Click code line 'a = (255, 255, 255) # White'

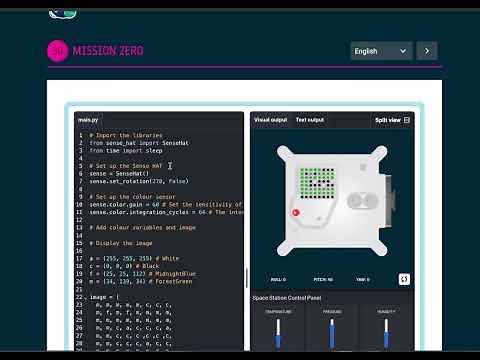[134, 258]
